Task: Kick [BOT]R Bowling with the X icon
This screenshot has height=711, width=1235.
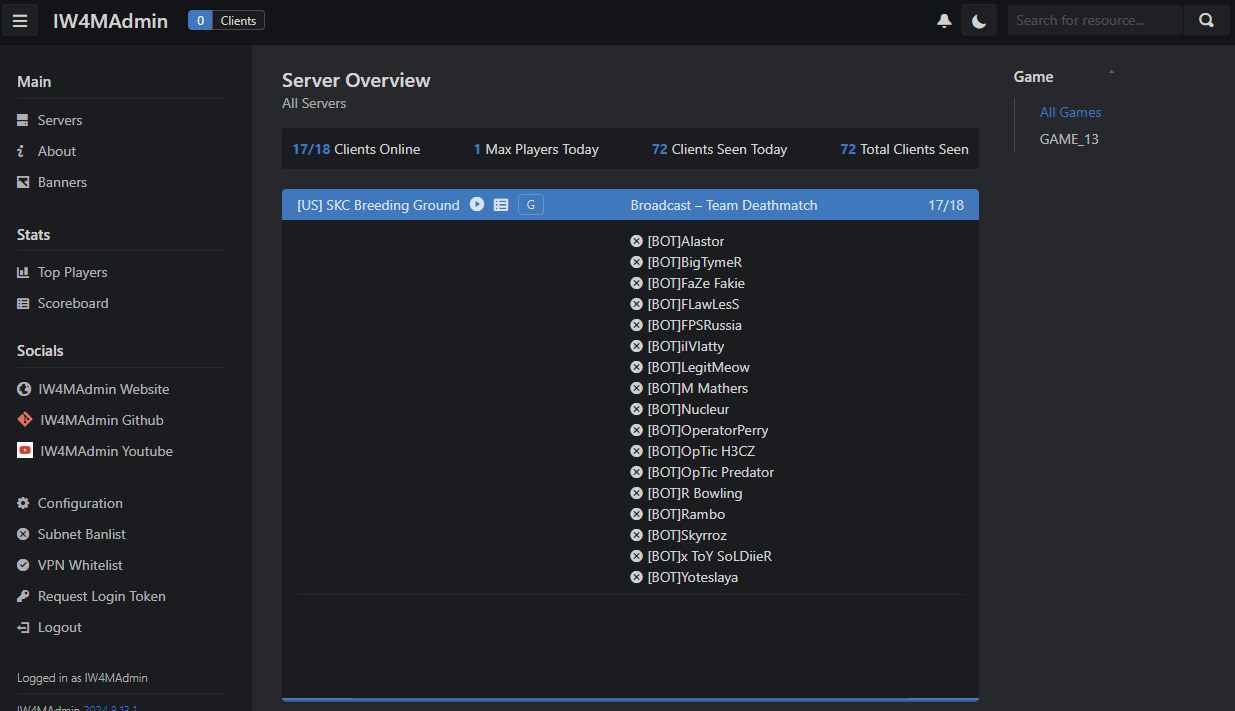Action: (636, 493)
